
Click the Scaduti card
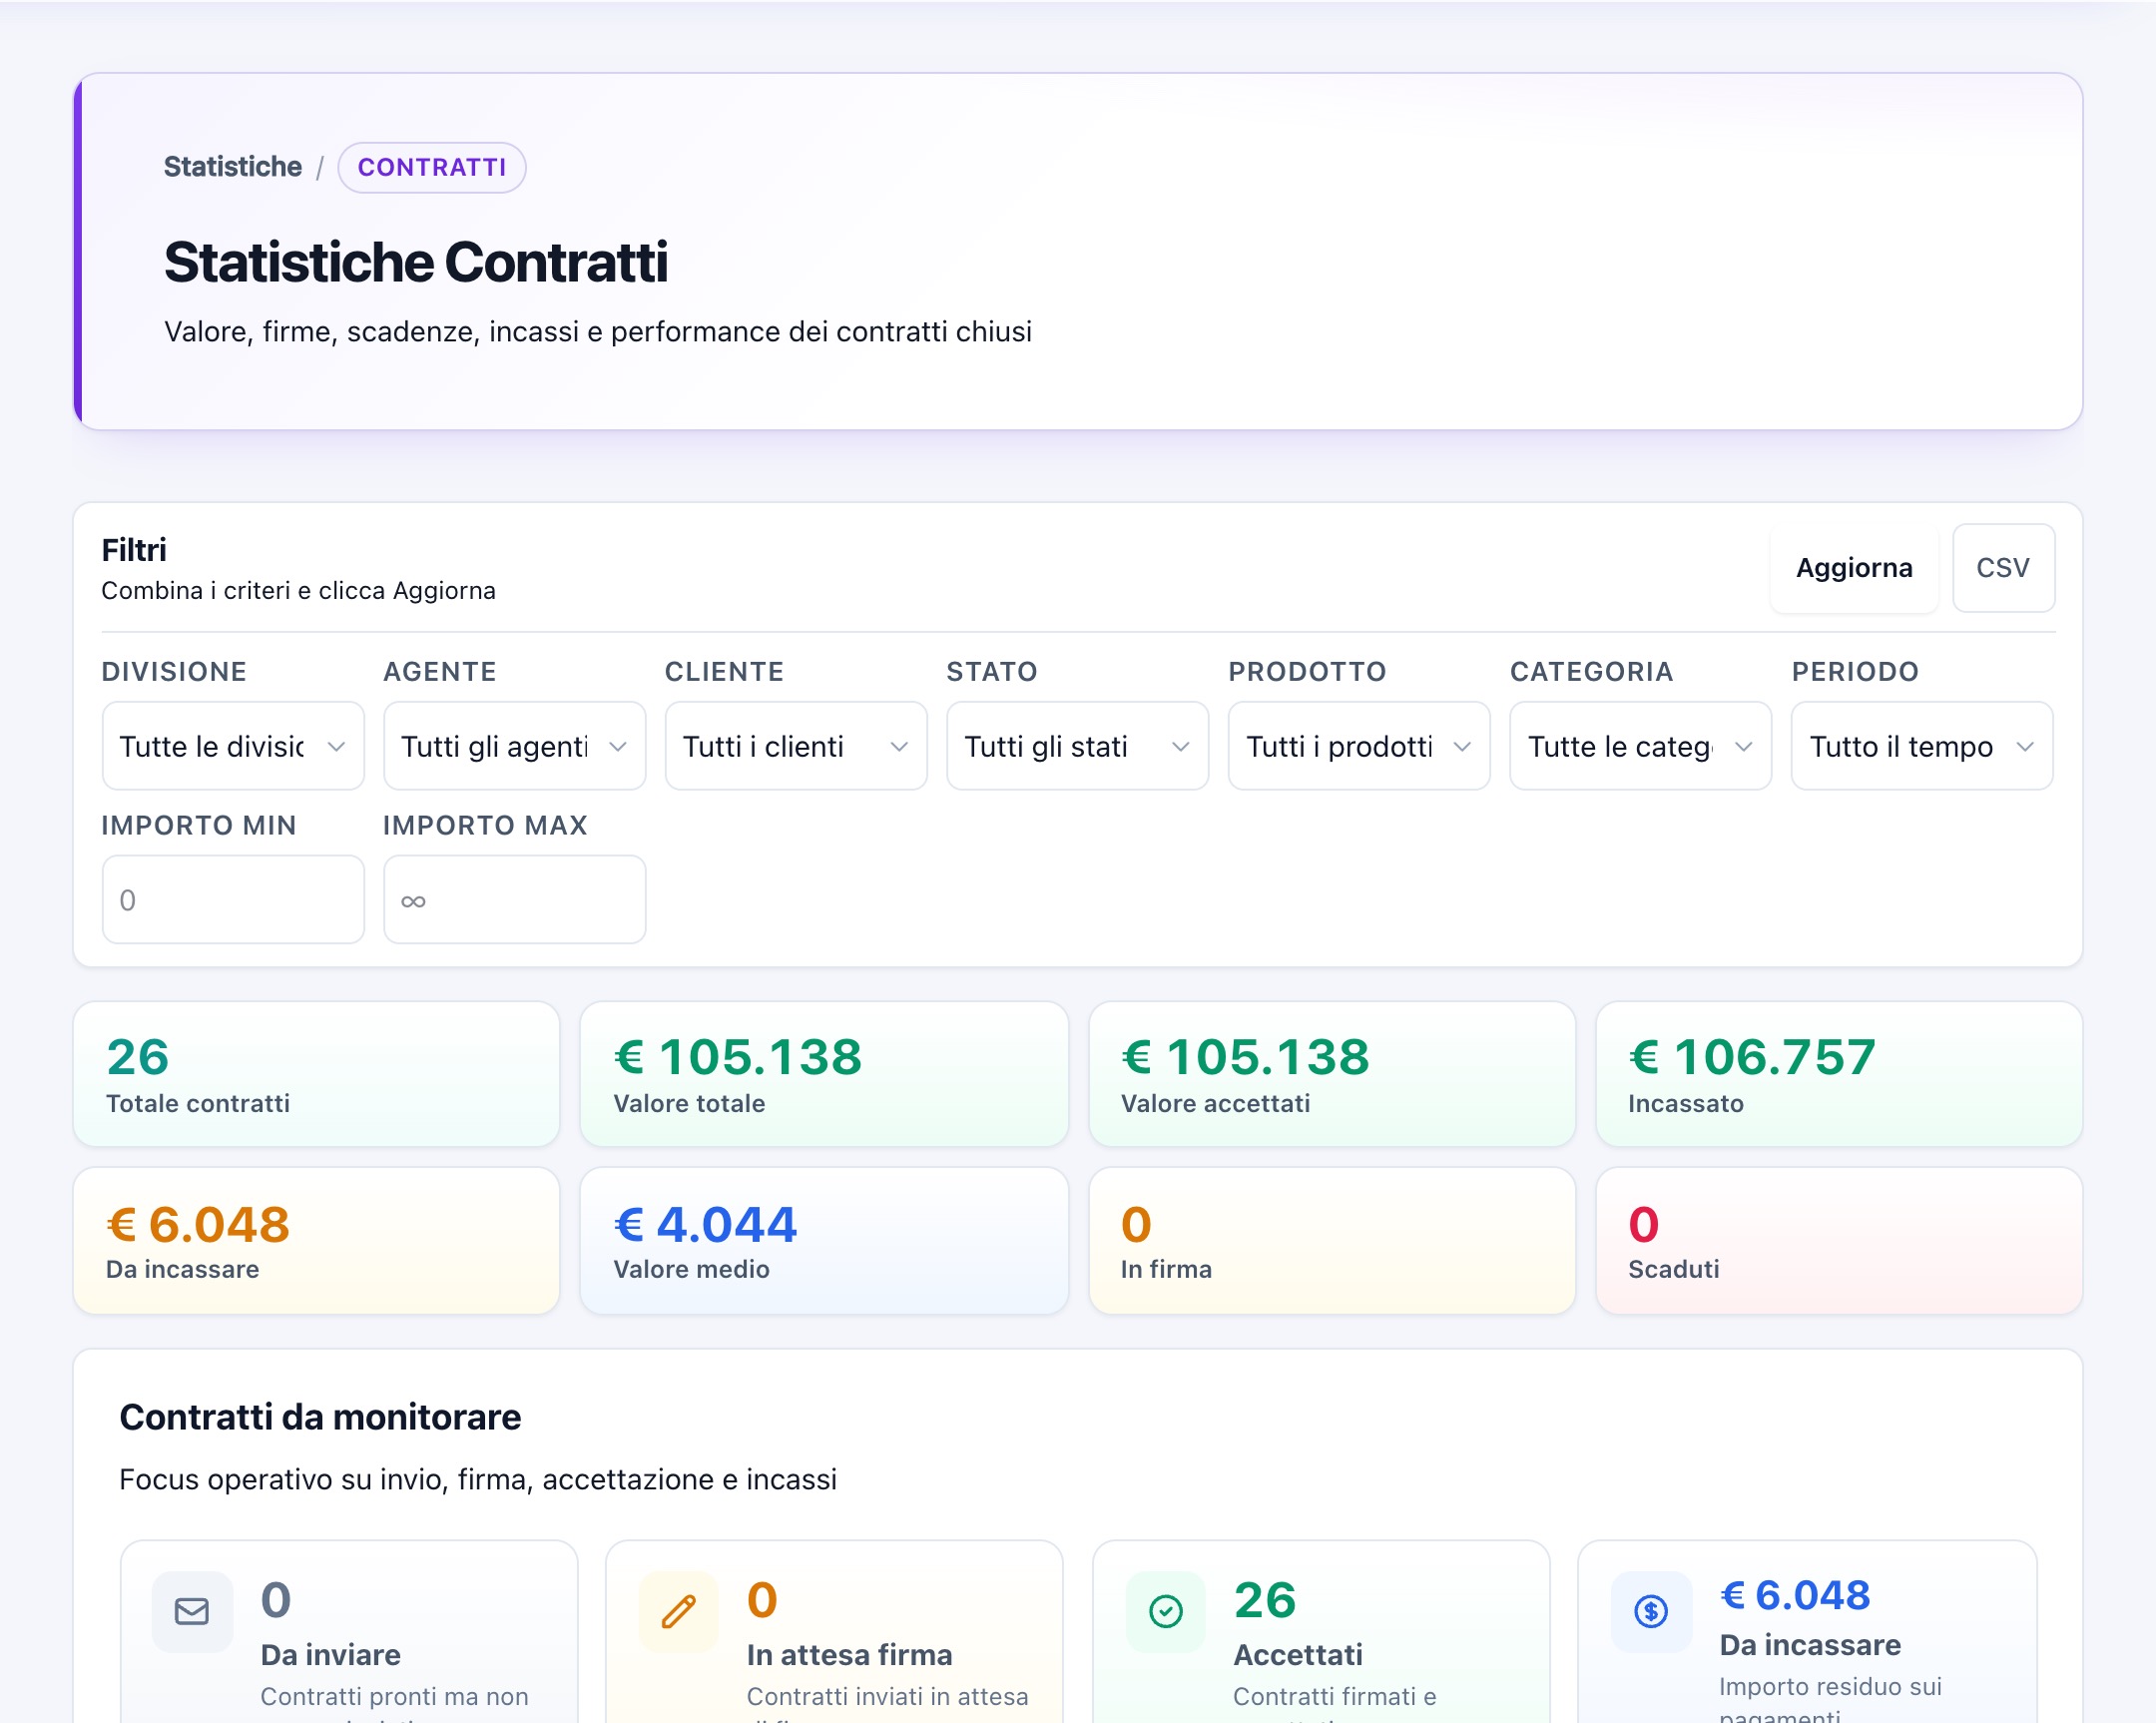click(x=1839, y=1241)
